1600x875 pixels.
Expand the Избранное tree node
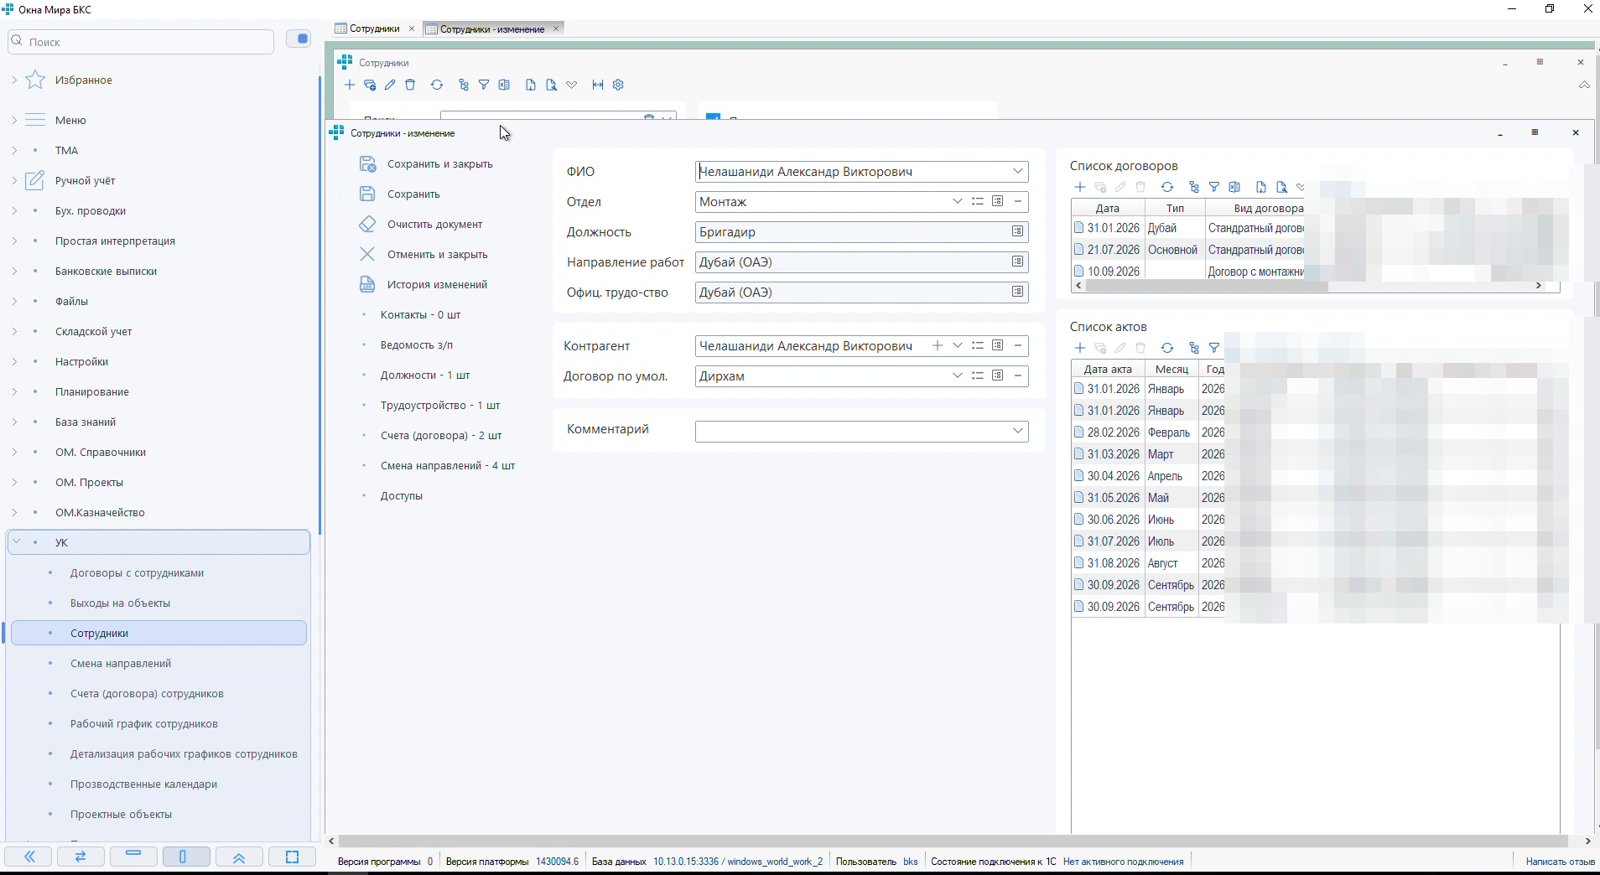[14, 80]
